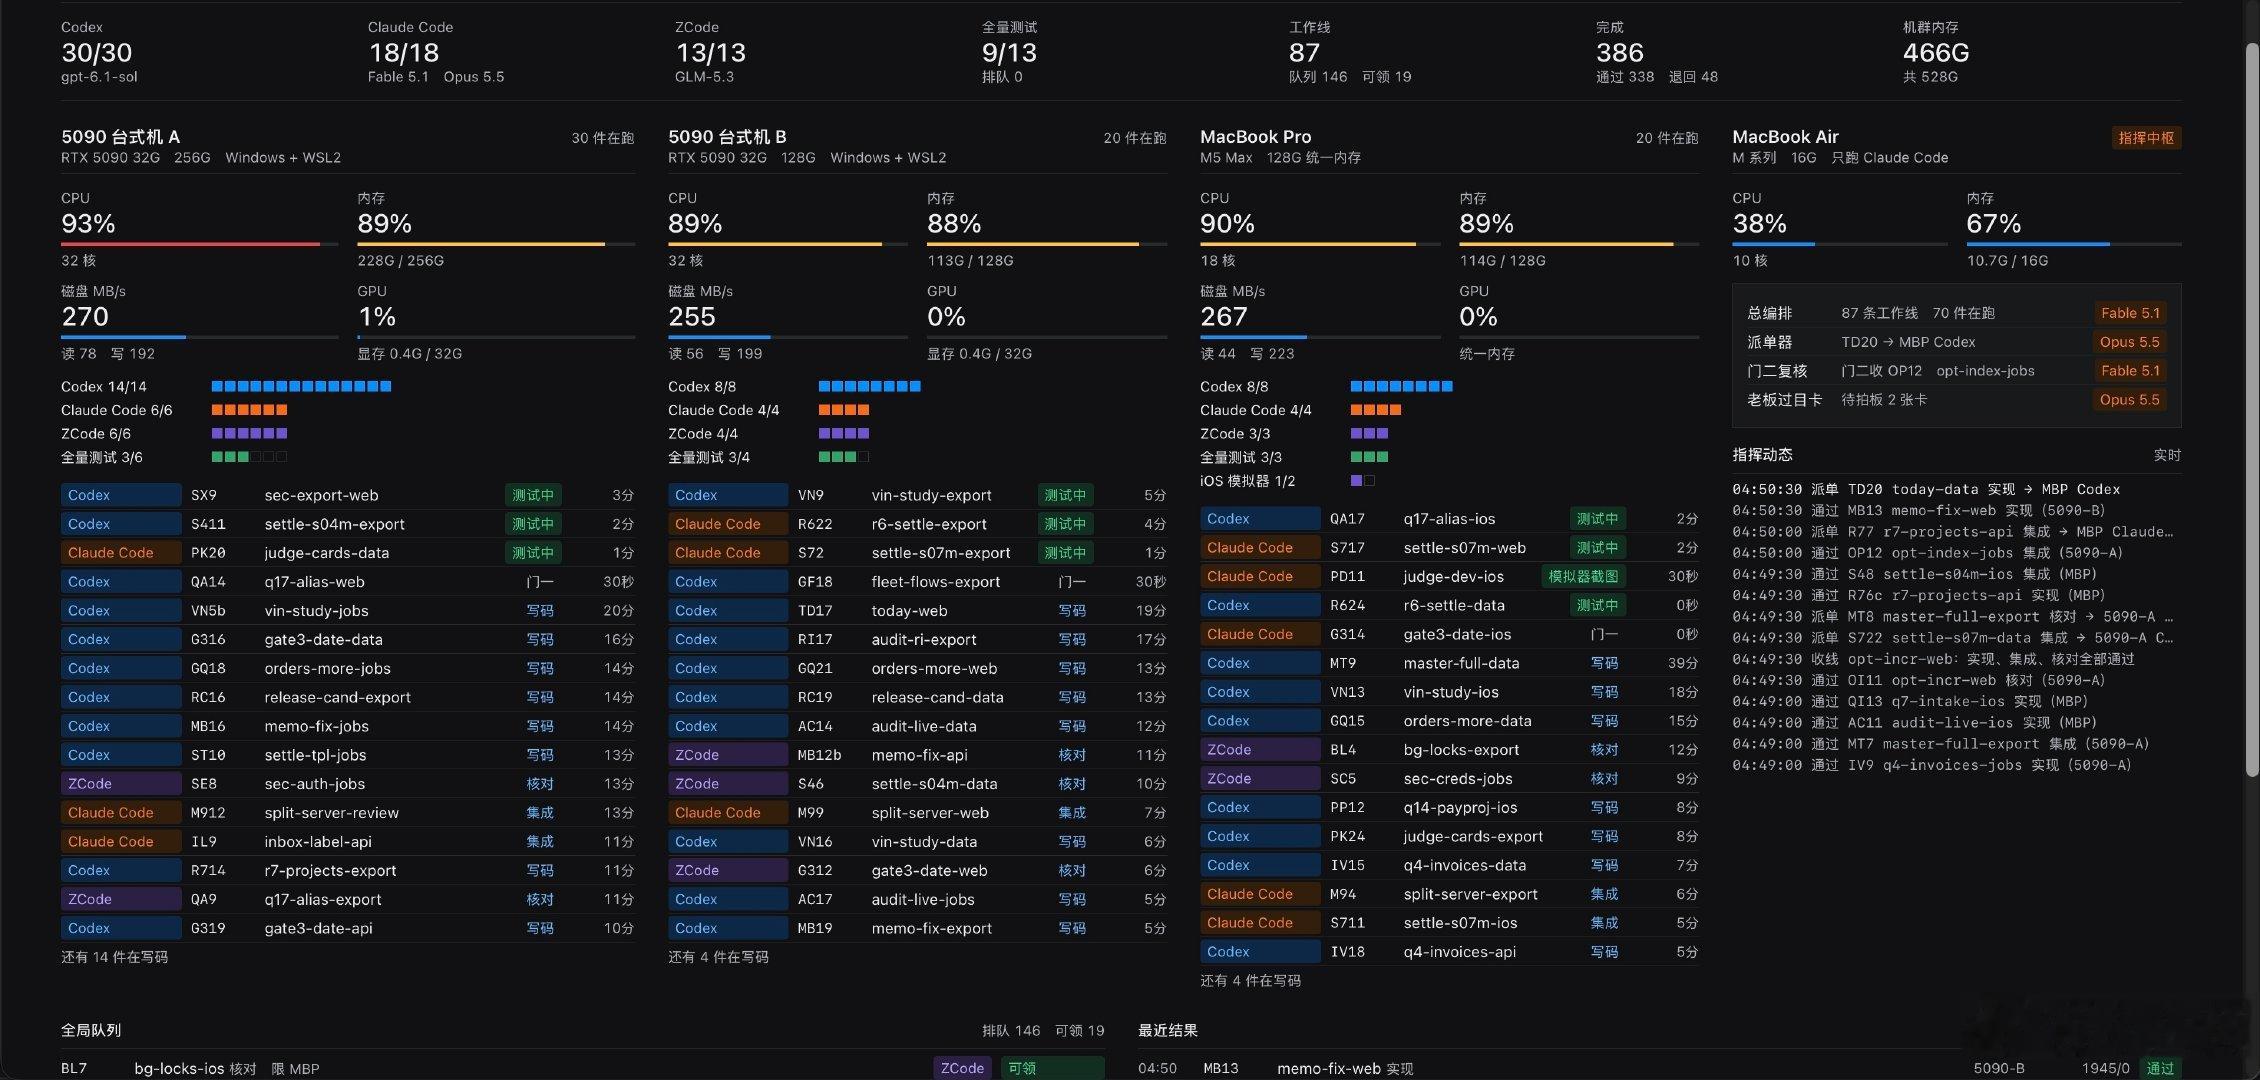Open the PK20 judge-cards-data row

point(347,553)
